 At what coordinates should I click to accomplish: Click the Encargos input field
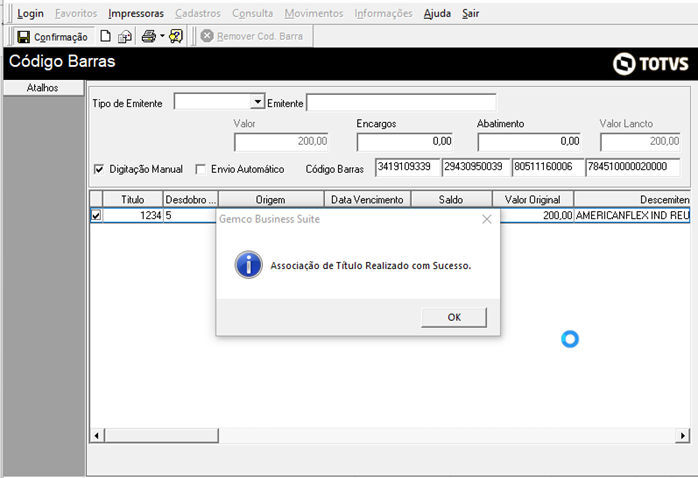click(x=405, y=142)
